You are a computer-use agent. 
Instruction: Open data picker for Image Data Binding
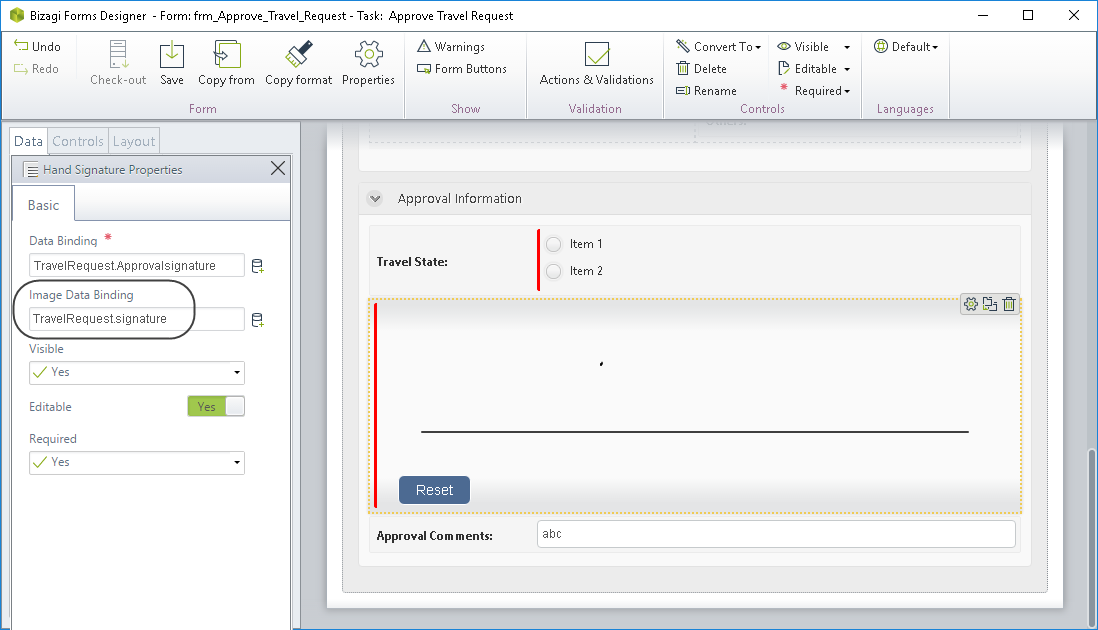pos(258,320)
